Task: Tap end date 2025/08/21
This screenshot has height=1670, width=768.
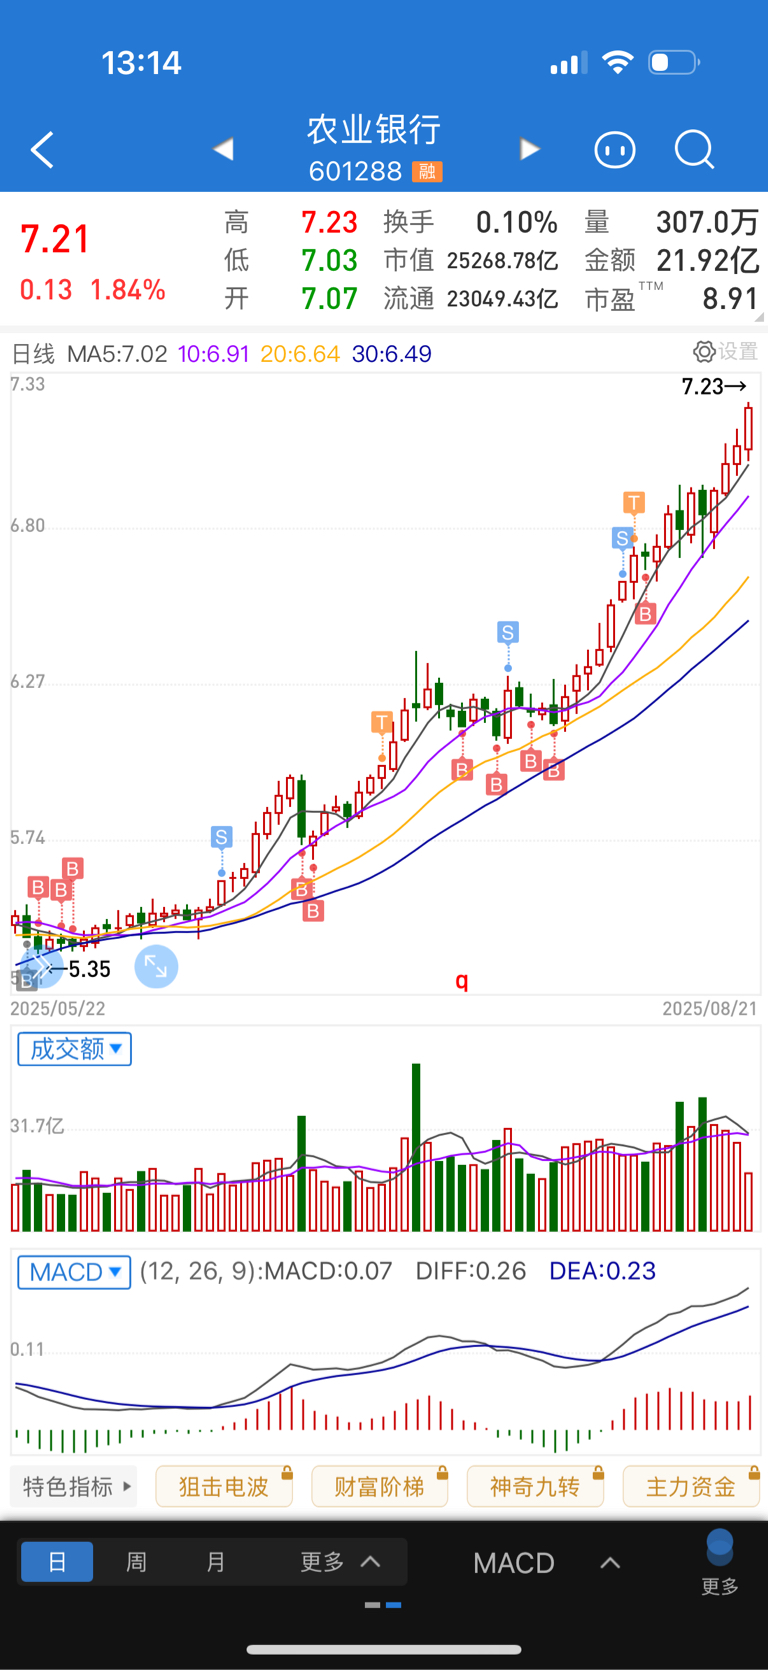Action: (710, 1008)
